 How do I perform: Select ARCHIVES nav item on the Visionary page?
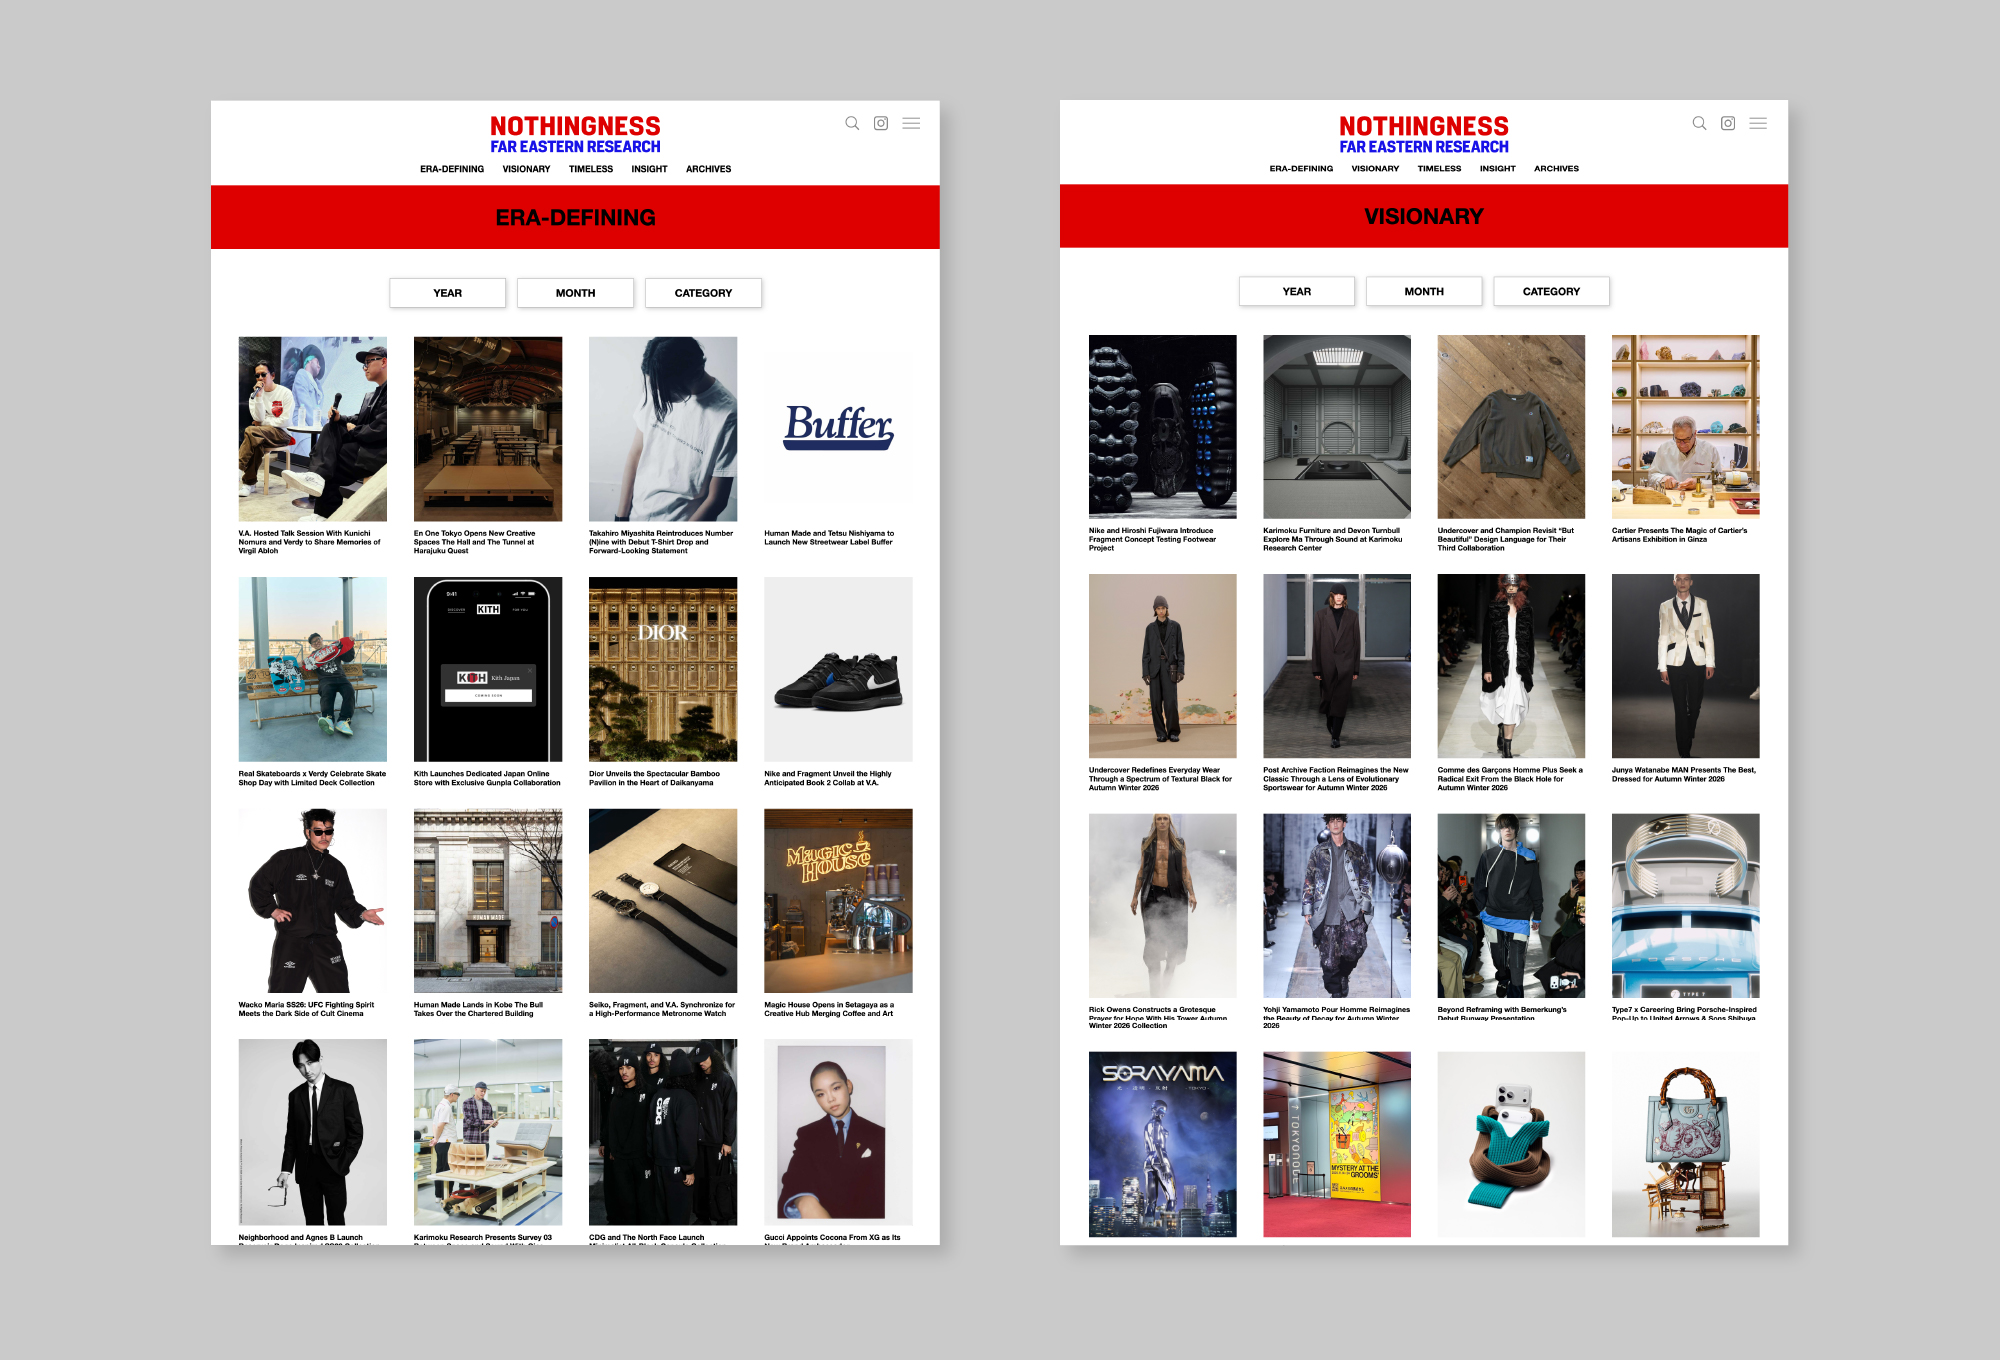[1556, 168]
